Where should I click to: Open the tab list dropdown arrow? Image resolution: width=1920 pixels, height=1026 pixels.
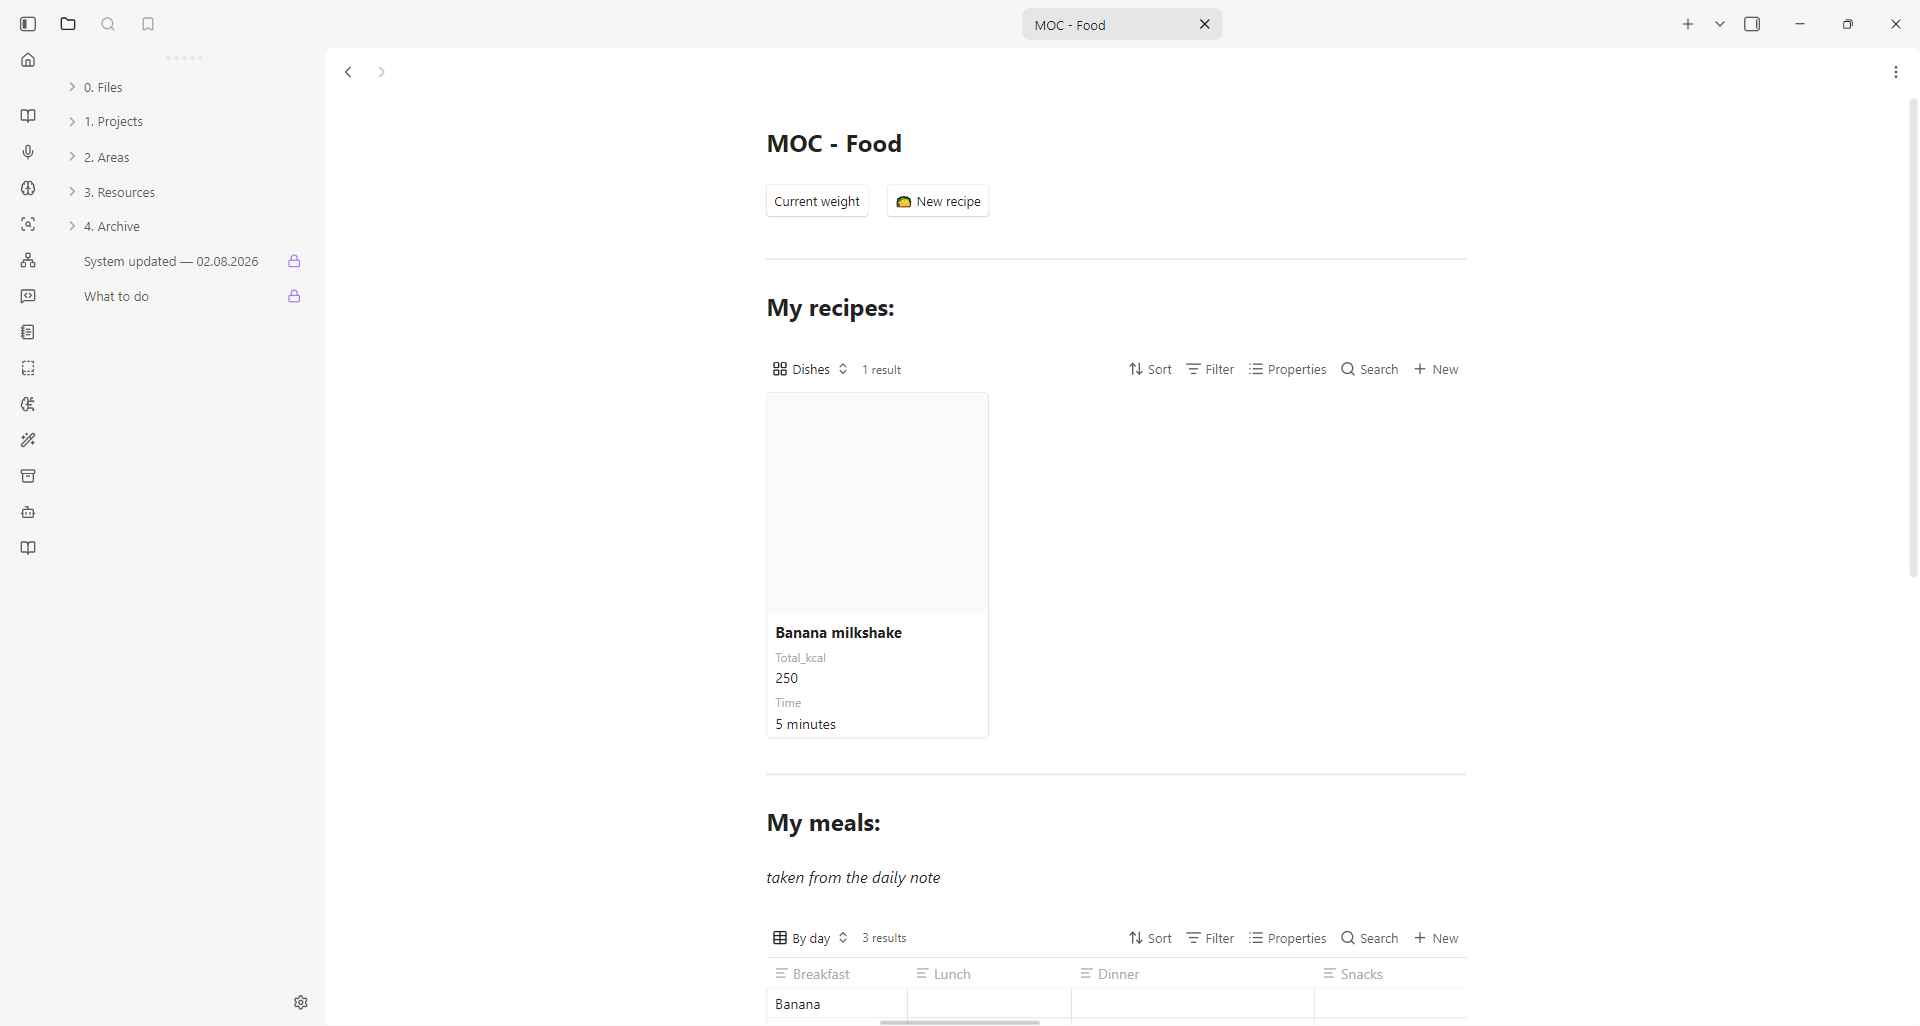(1720, 24)
